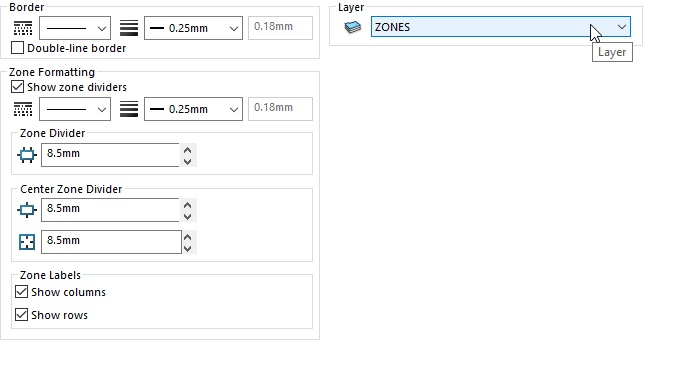Open the Zone Formatting line style dropdown

[75, 109]
